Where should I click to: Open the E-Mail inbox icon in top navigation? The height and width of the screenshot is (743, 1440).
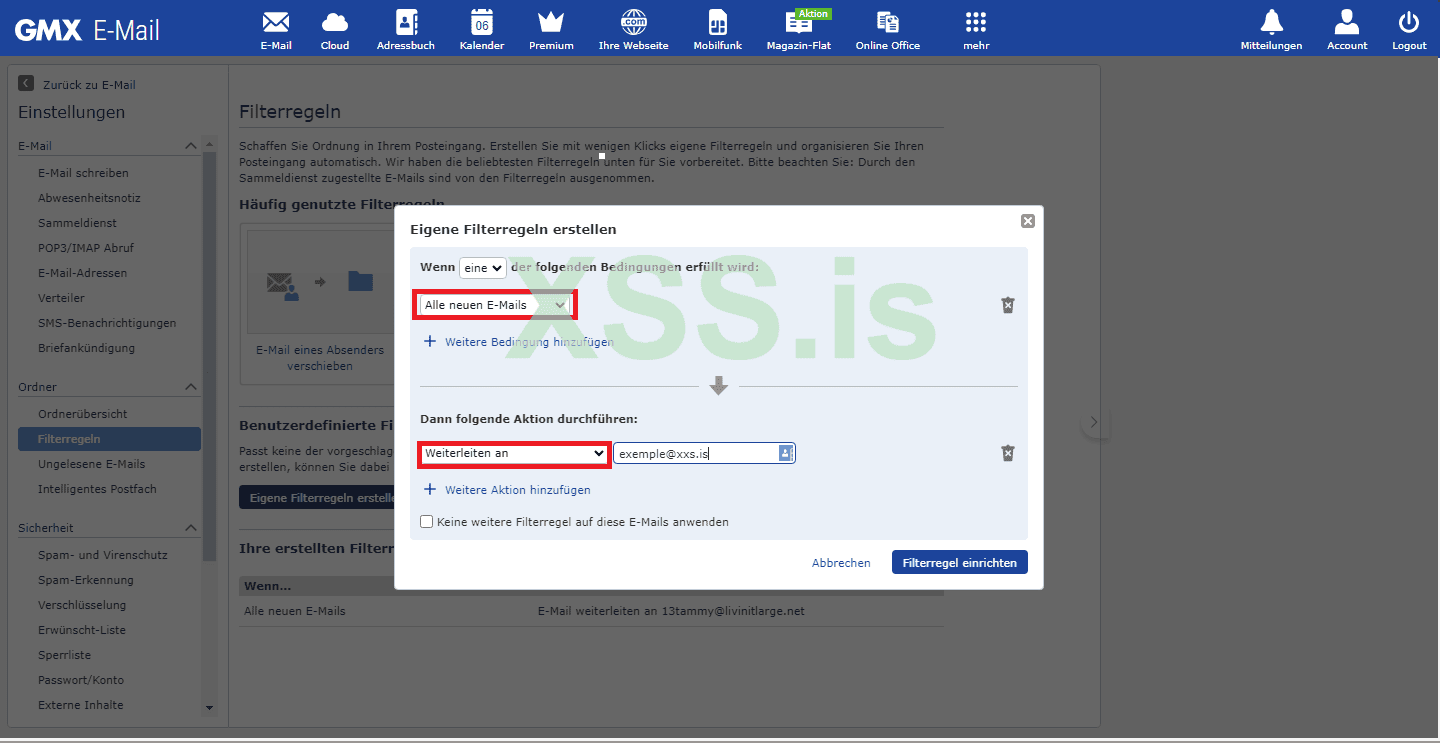276,30
